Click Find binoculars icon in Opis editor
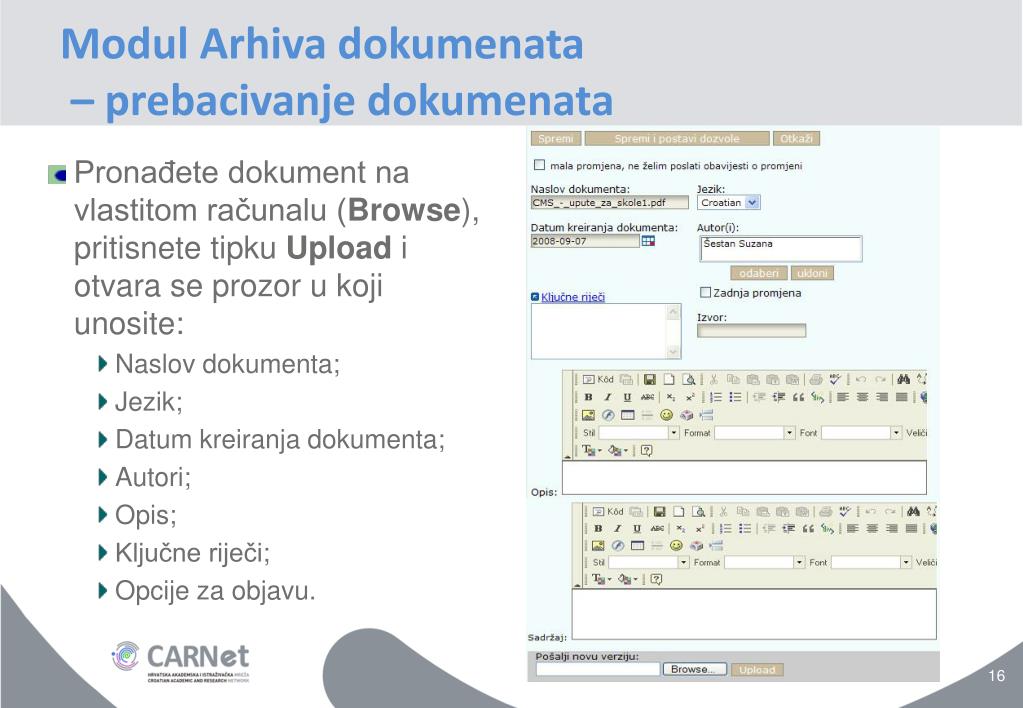 tap(903, 379)
